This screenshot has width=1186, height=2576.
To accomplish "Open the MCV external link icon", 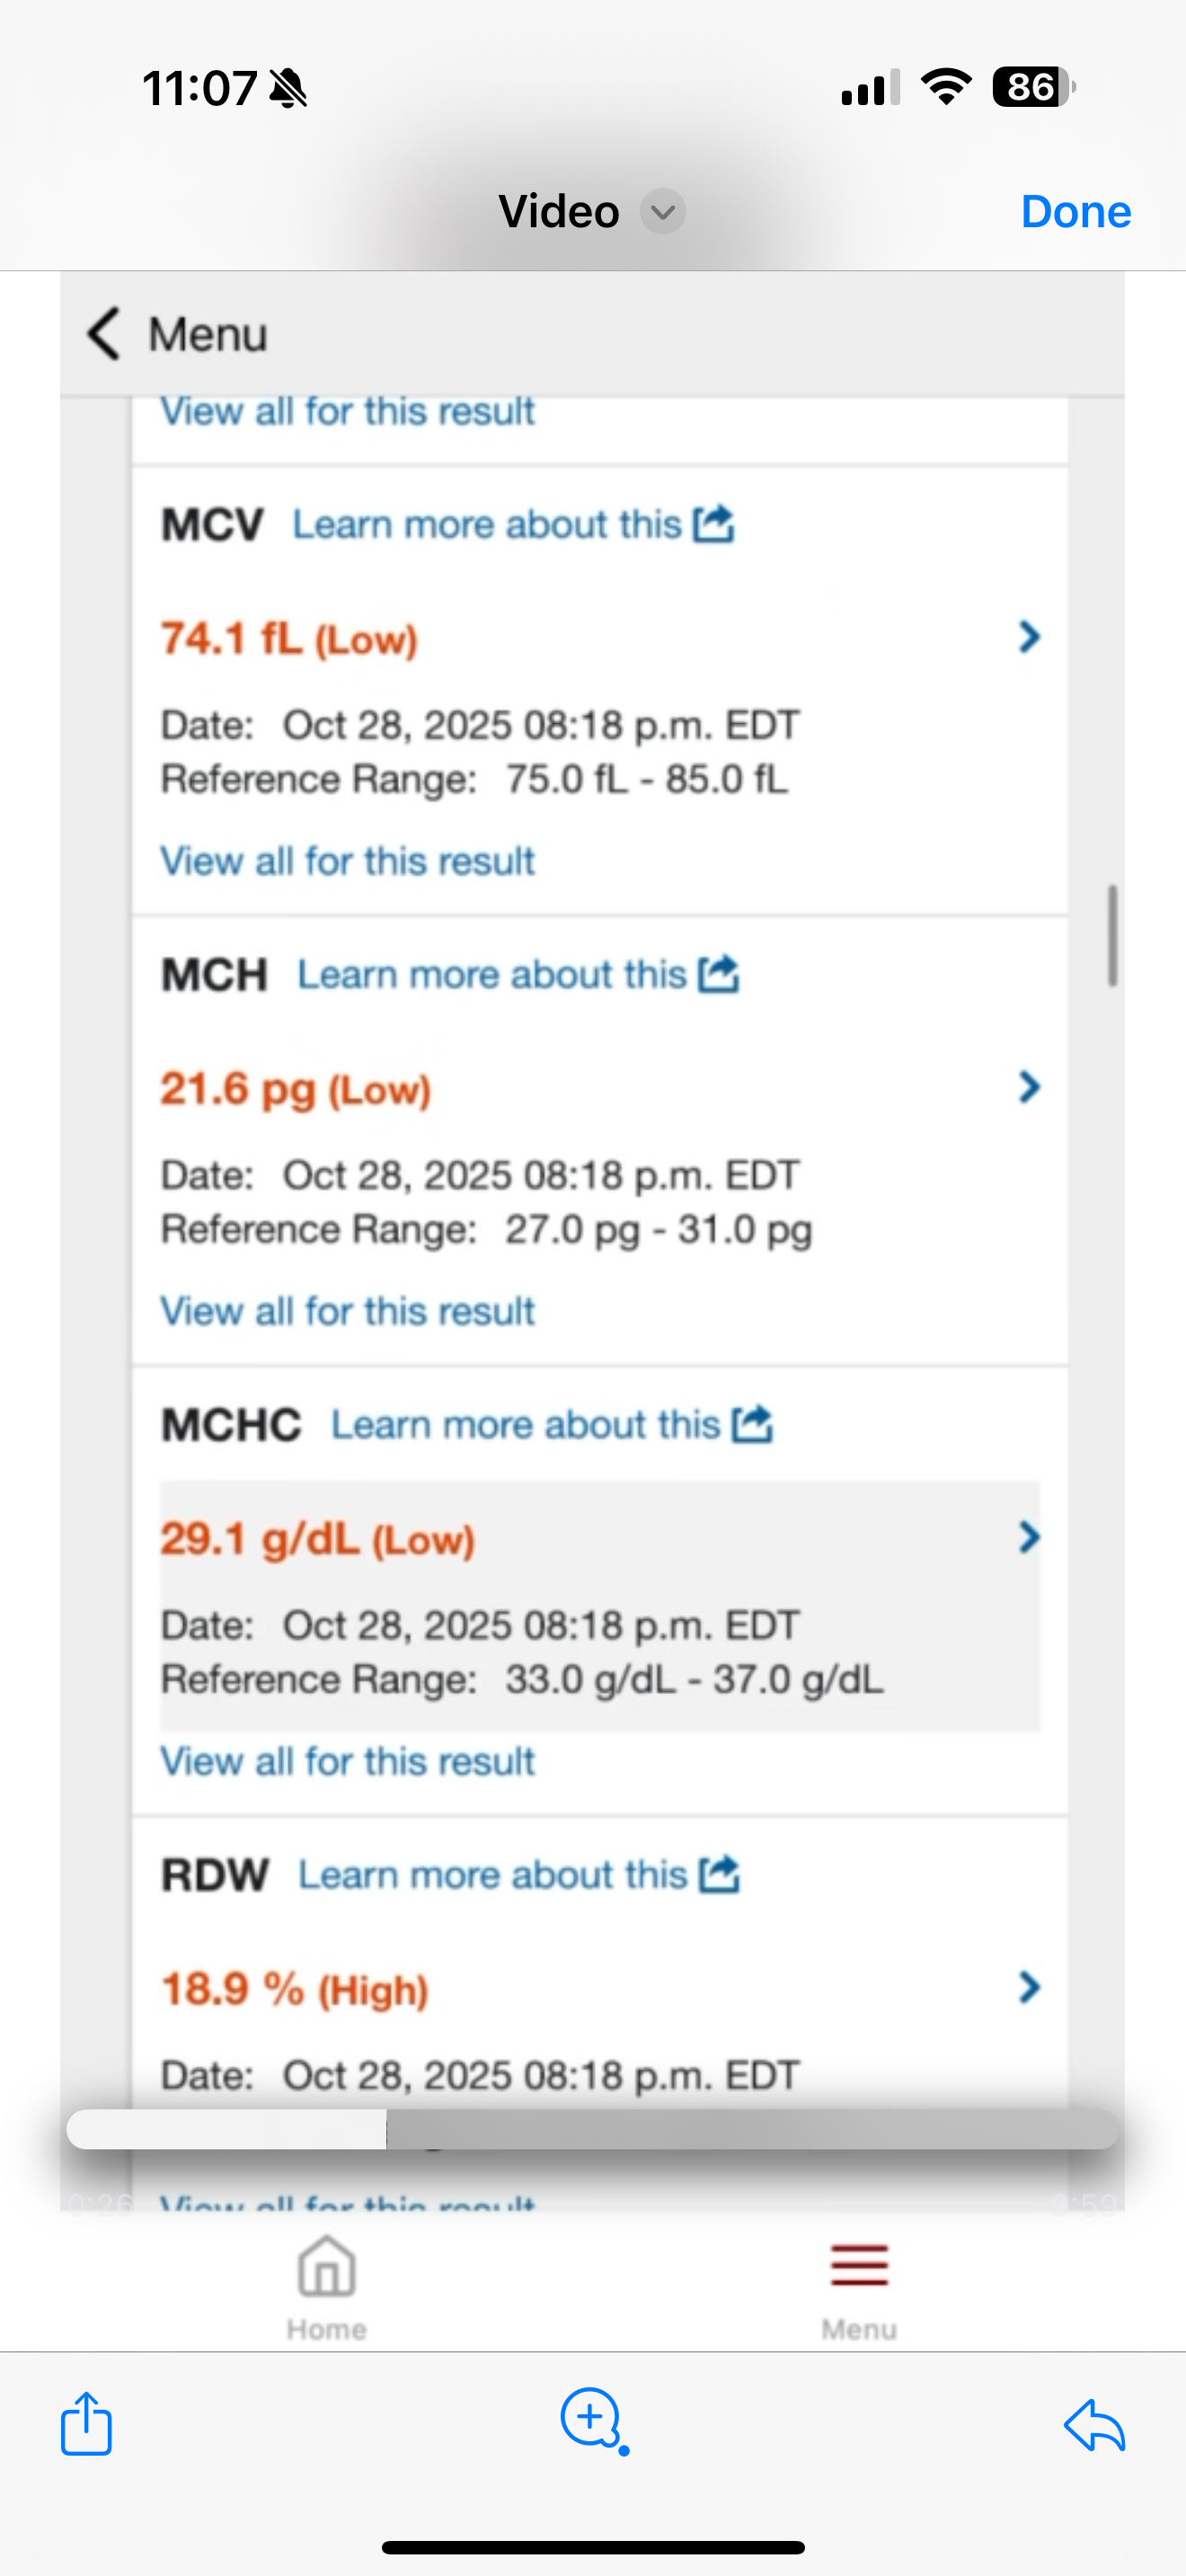I will 714,524.
